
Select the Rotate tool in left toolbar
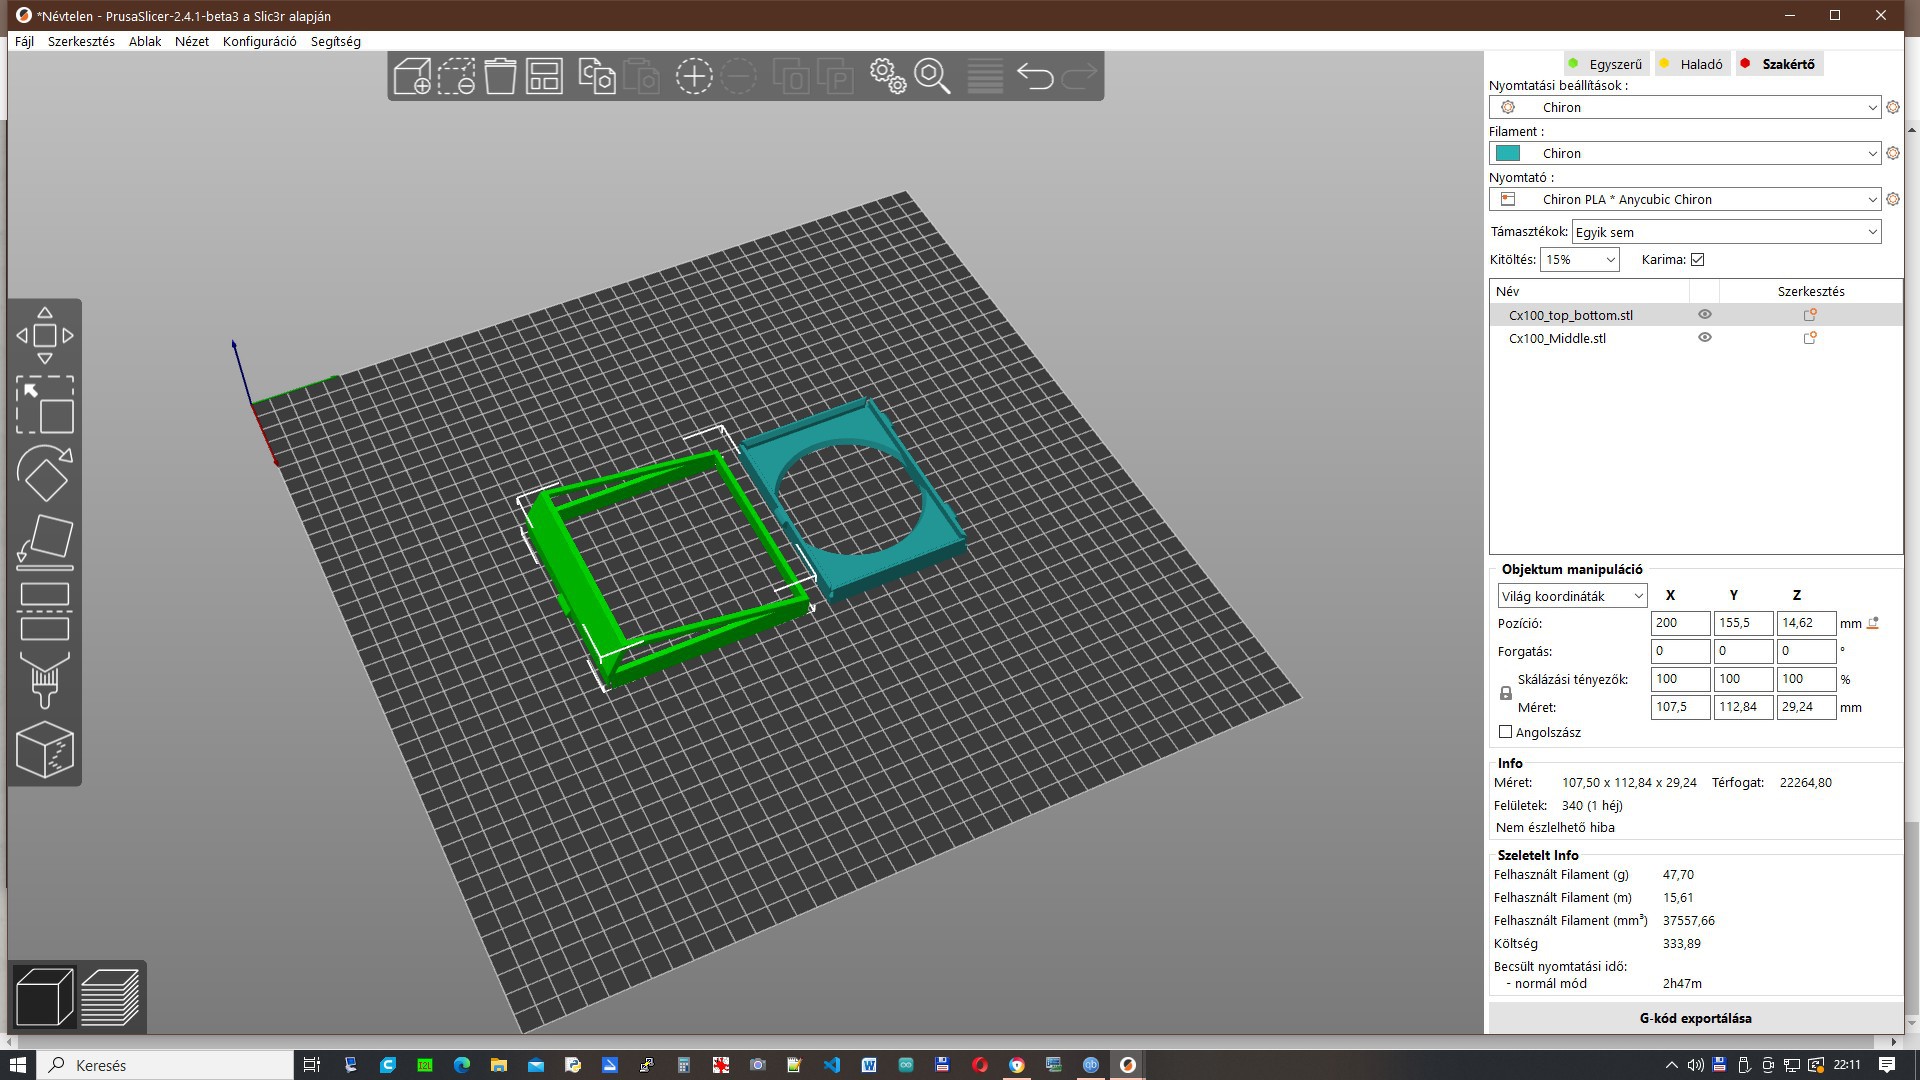point(45,473)
